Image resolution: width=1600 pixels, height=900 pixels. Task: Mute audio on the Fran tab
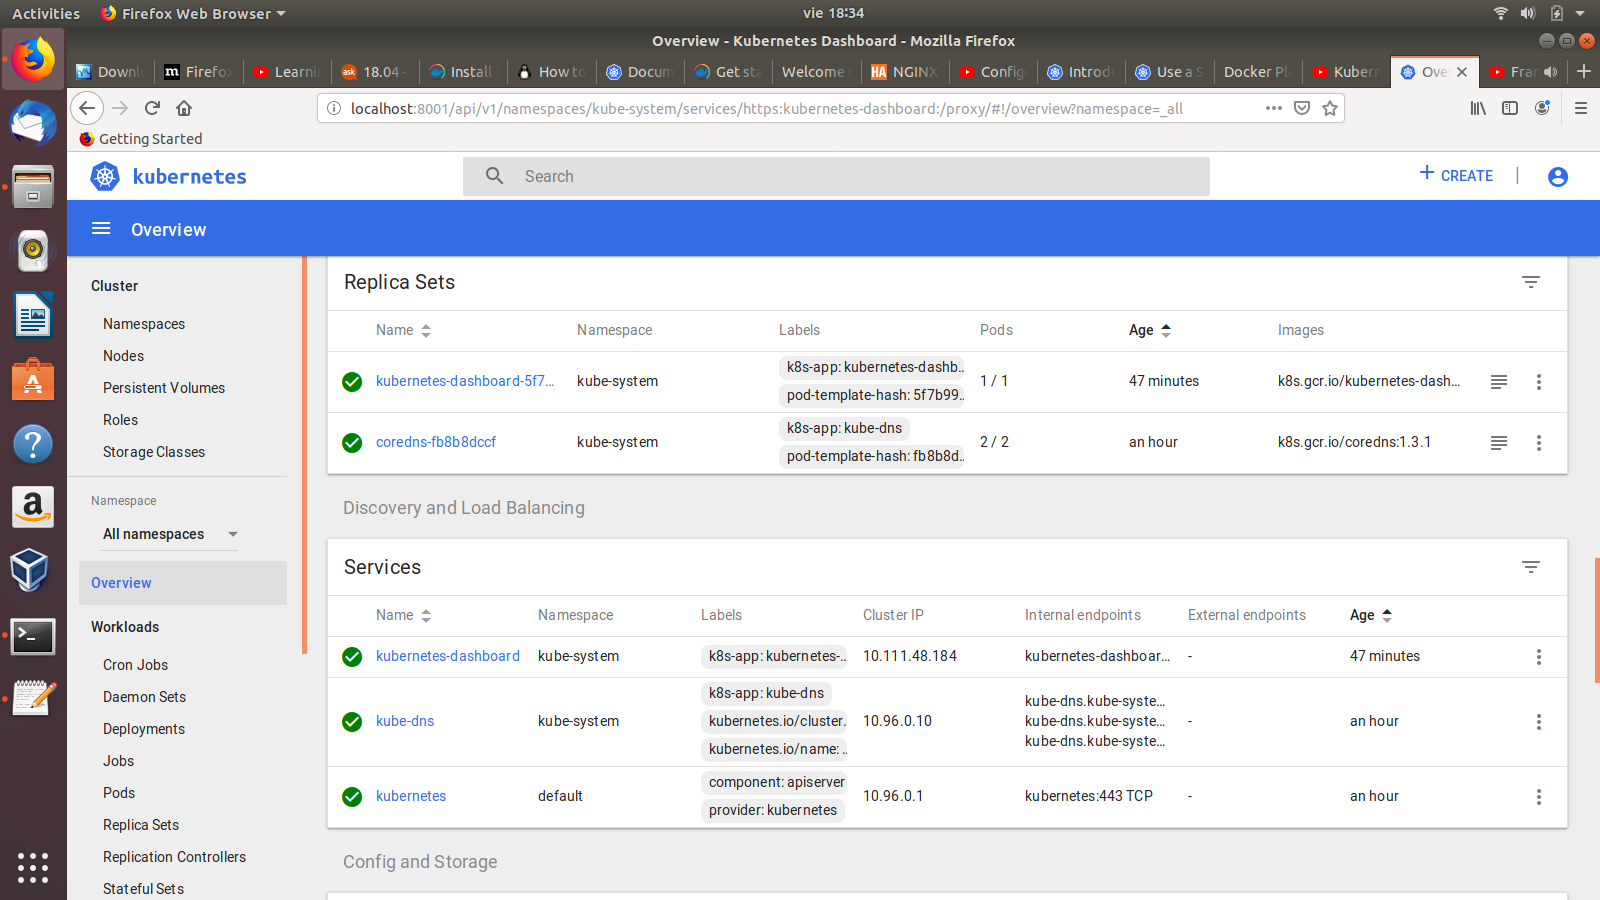pyautogui.click(x=1550, y=72)
